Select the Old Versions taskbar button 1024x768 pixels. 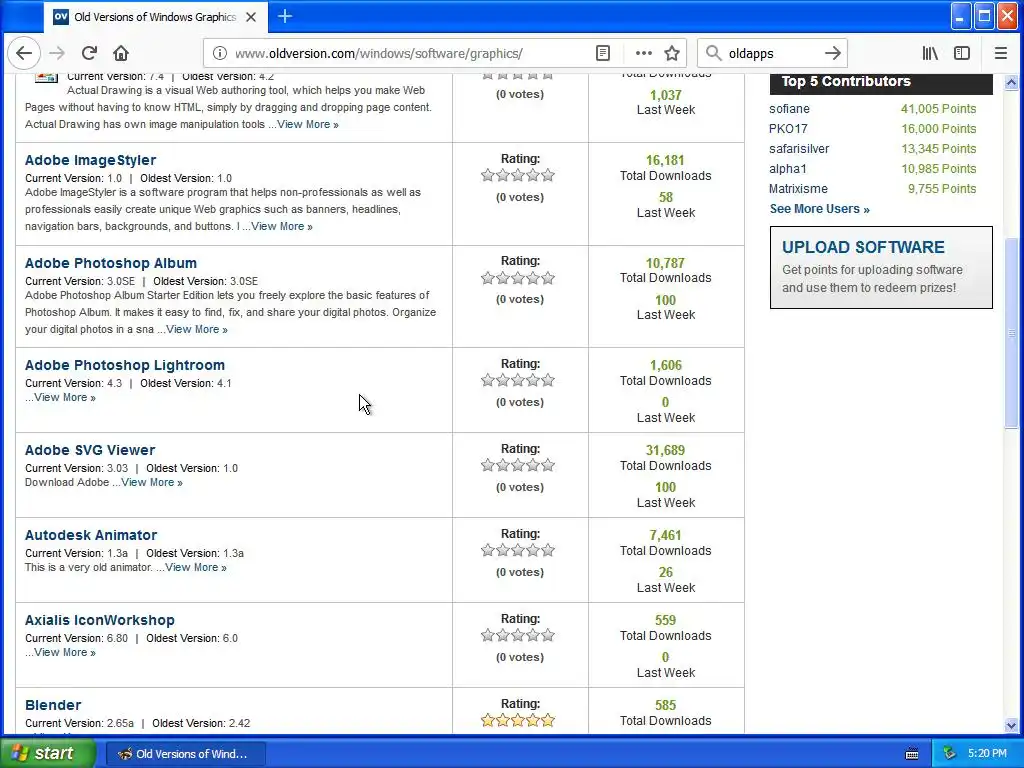[x=185, y=754]
